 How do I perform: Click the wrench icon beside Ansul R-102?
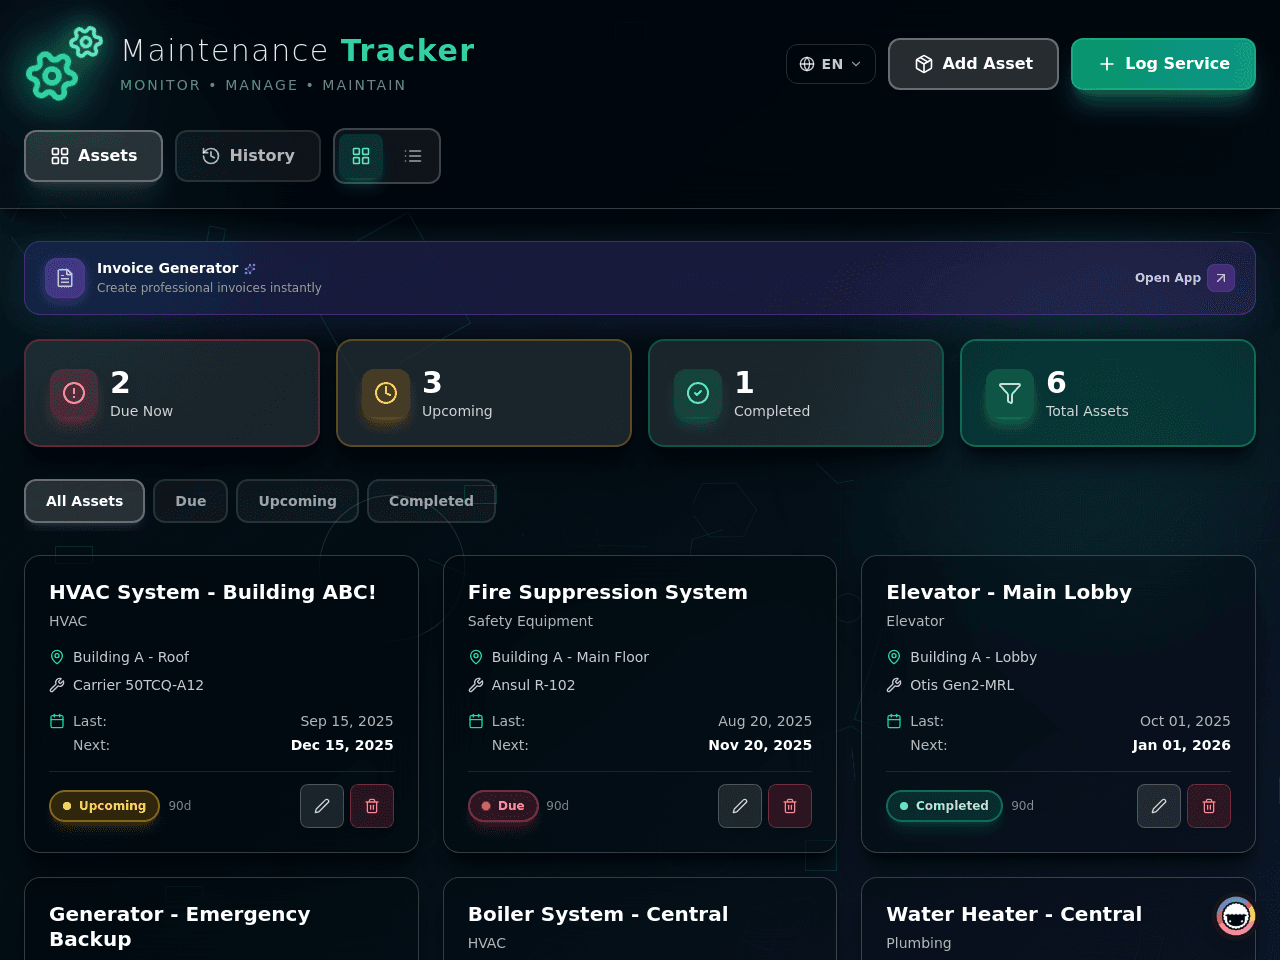point(476,685)
